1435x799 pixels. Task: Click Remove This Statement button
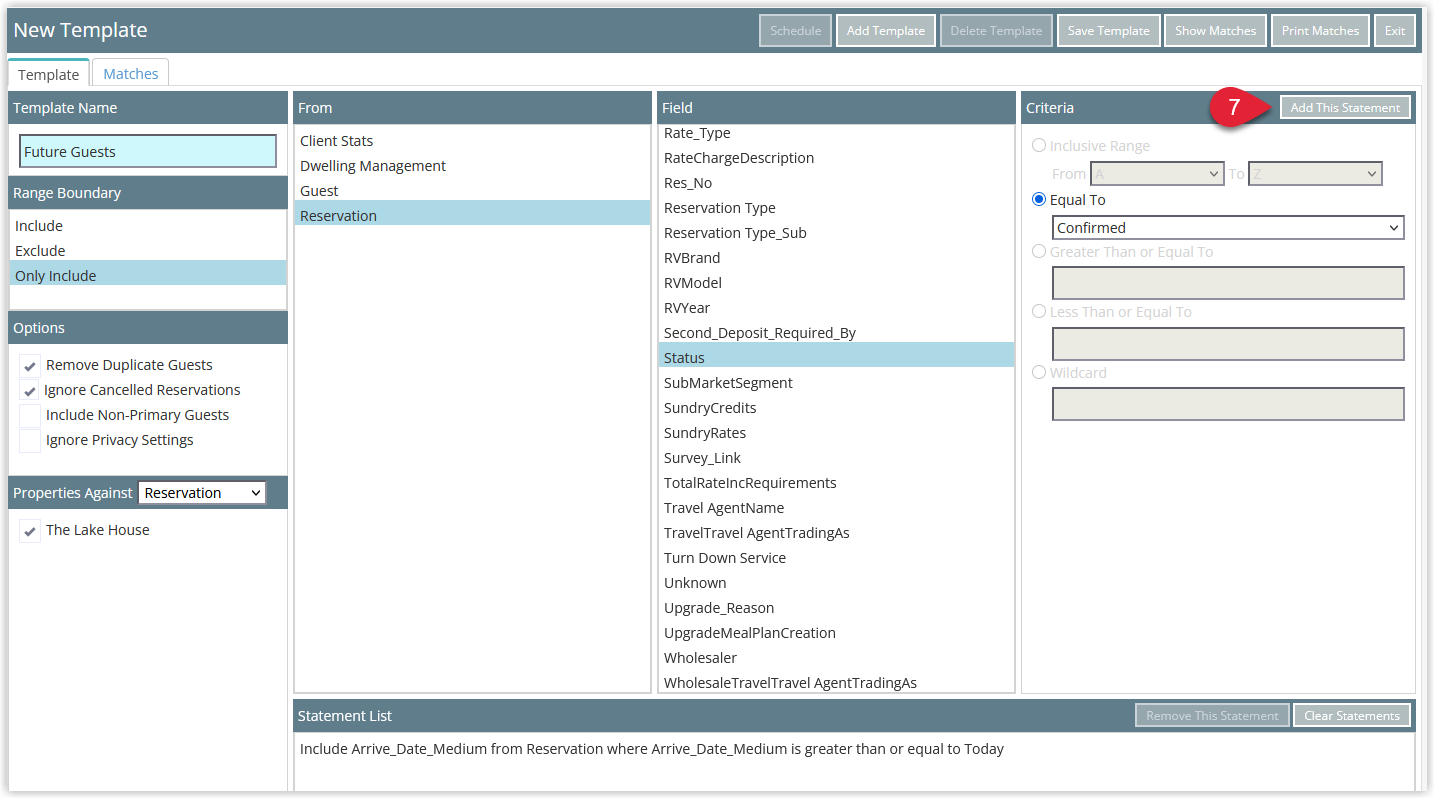pyautogui.click(x=1212, y=716)
